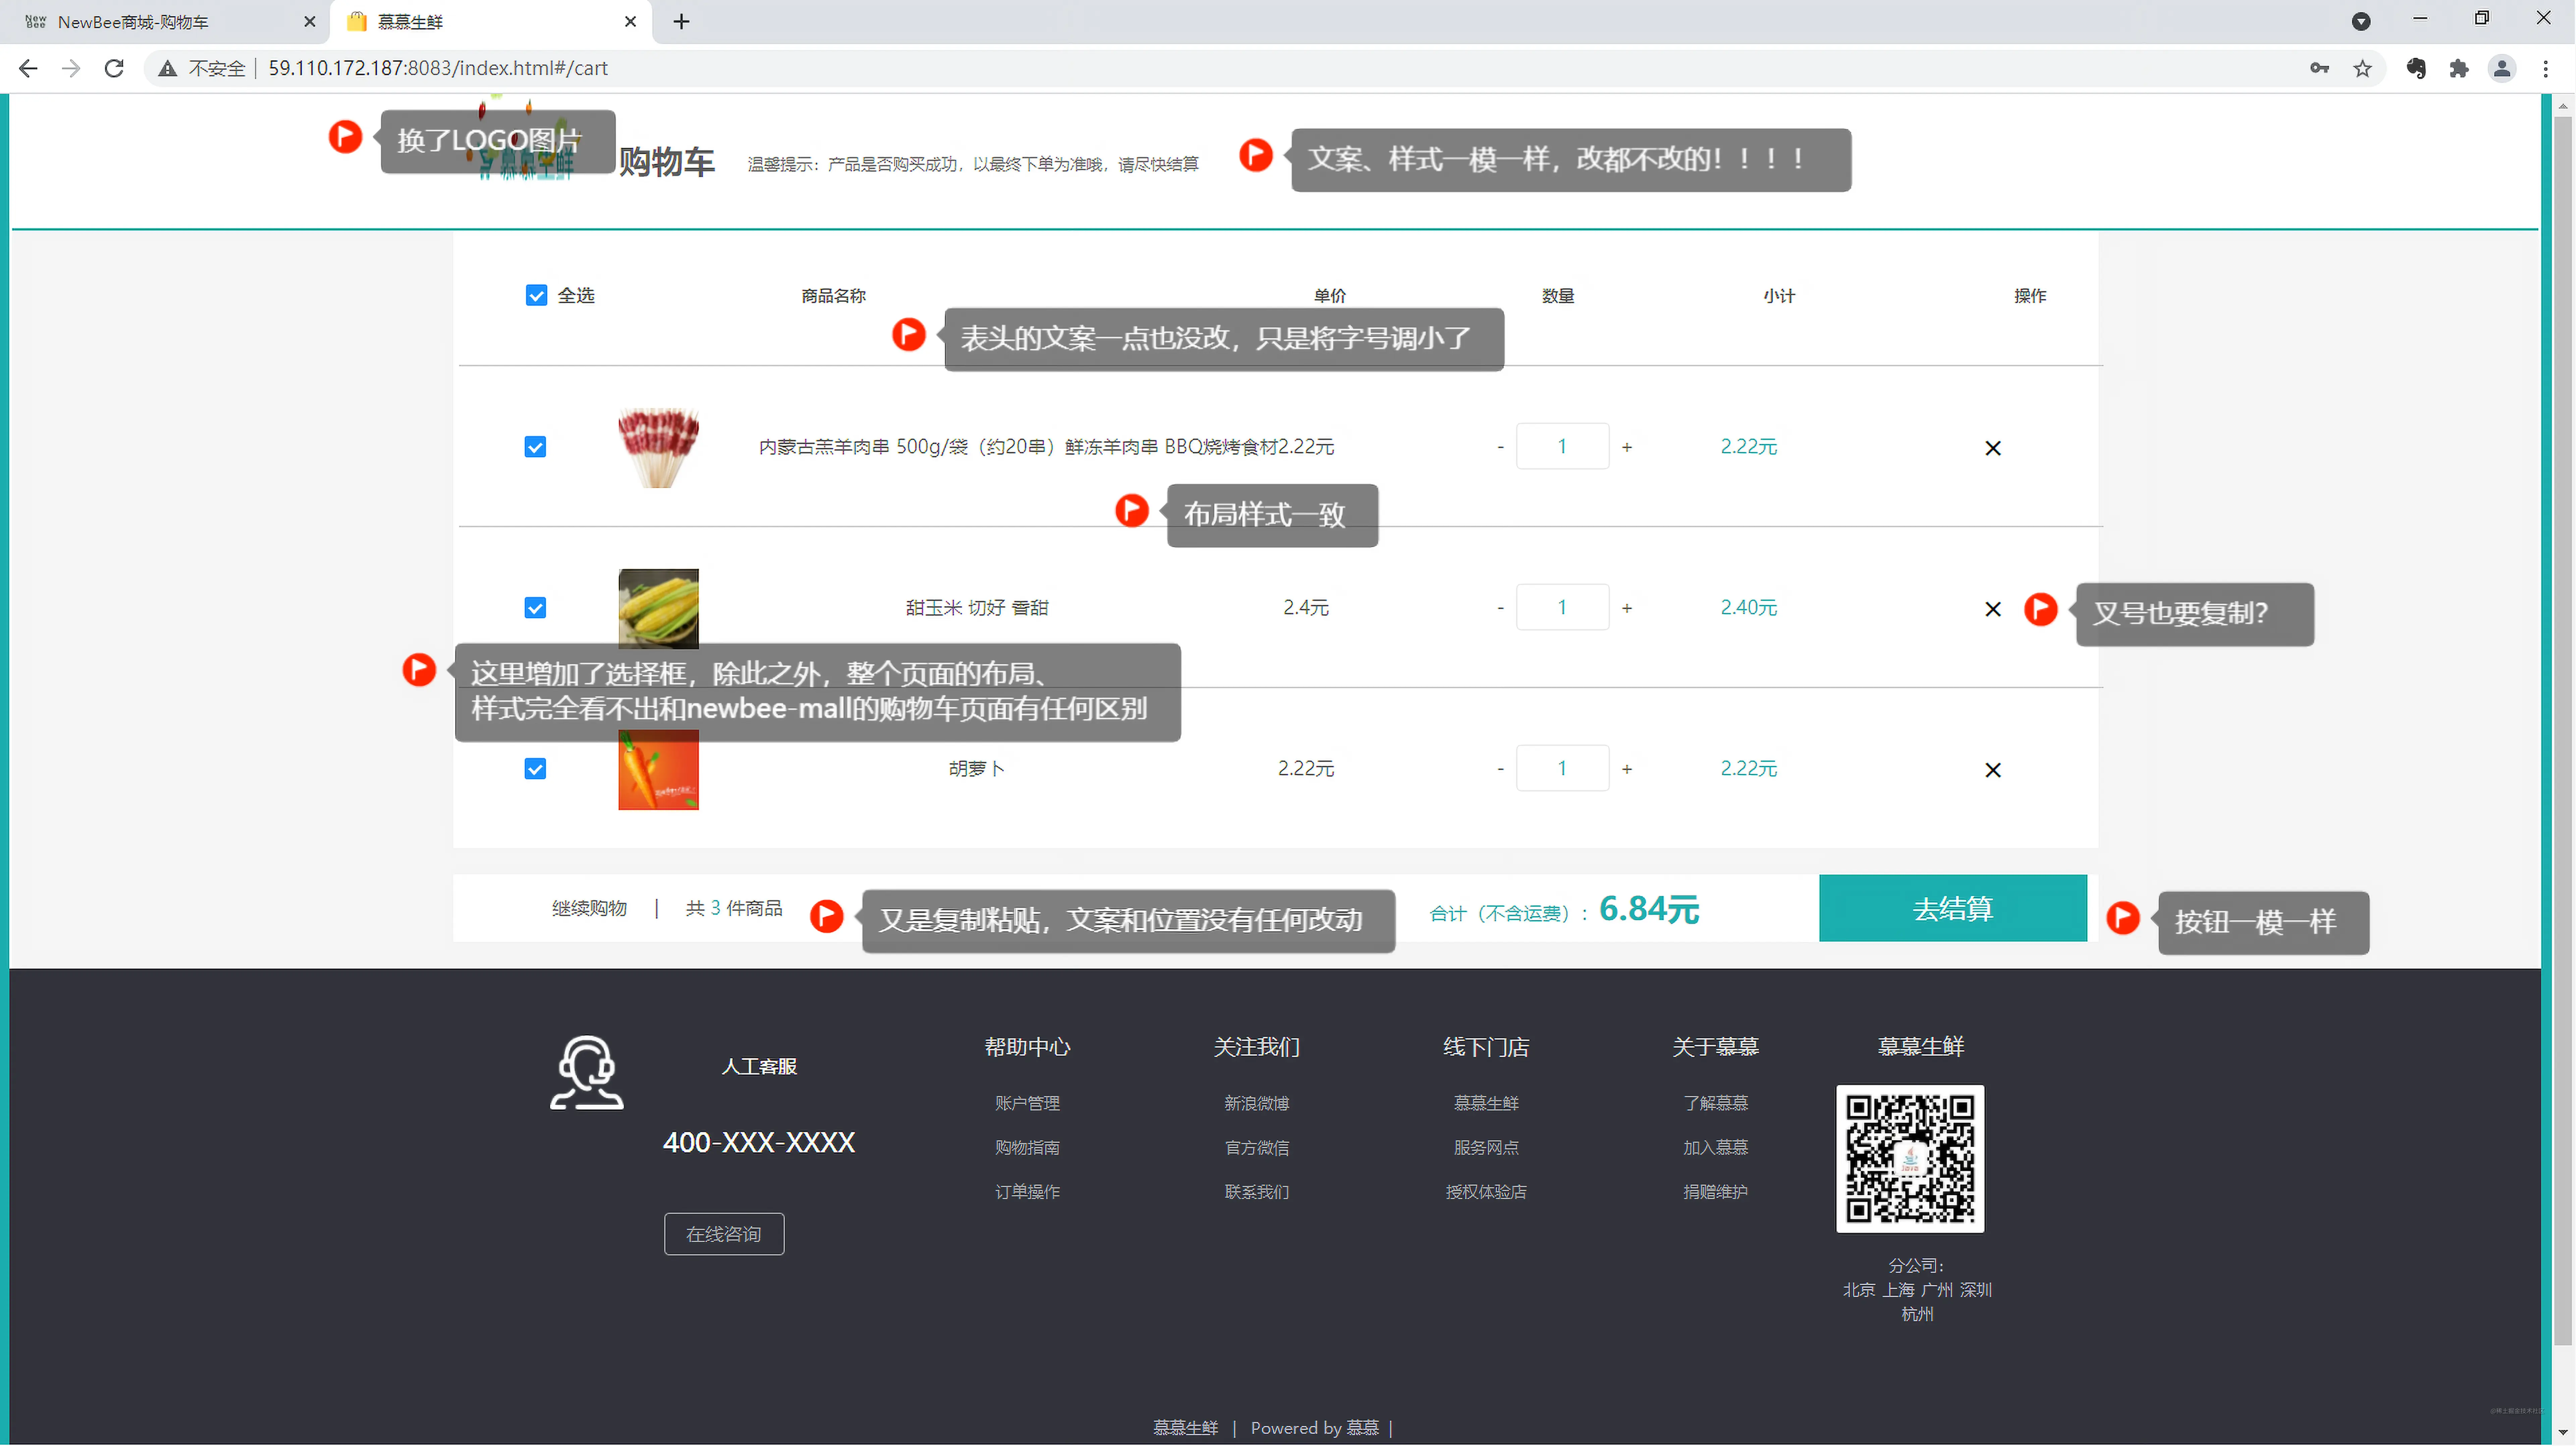Visit the 新浪微博 link
The width and height of the screenshot is (2576, 1446).
click(x=1257, y=1103)
